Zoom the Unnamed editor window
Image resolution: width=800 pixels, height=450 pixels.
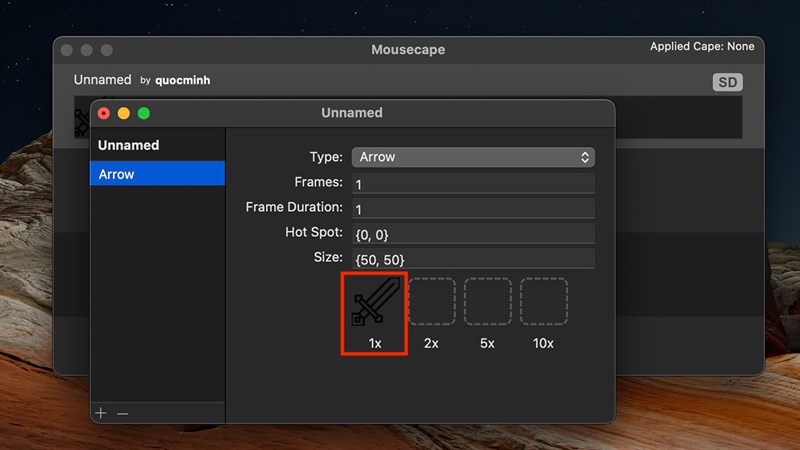click(144, 113)
